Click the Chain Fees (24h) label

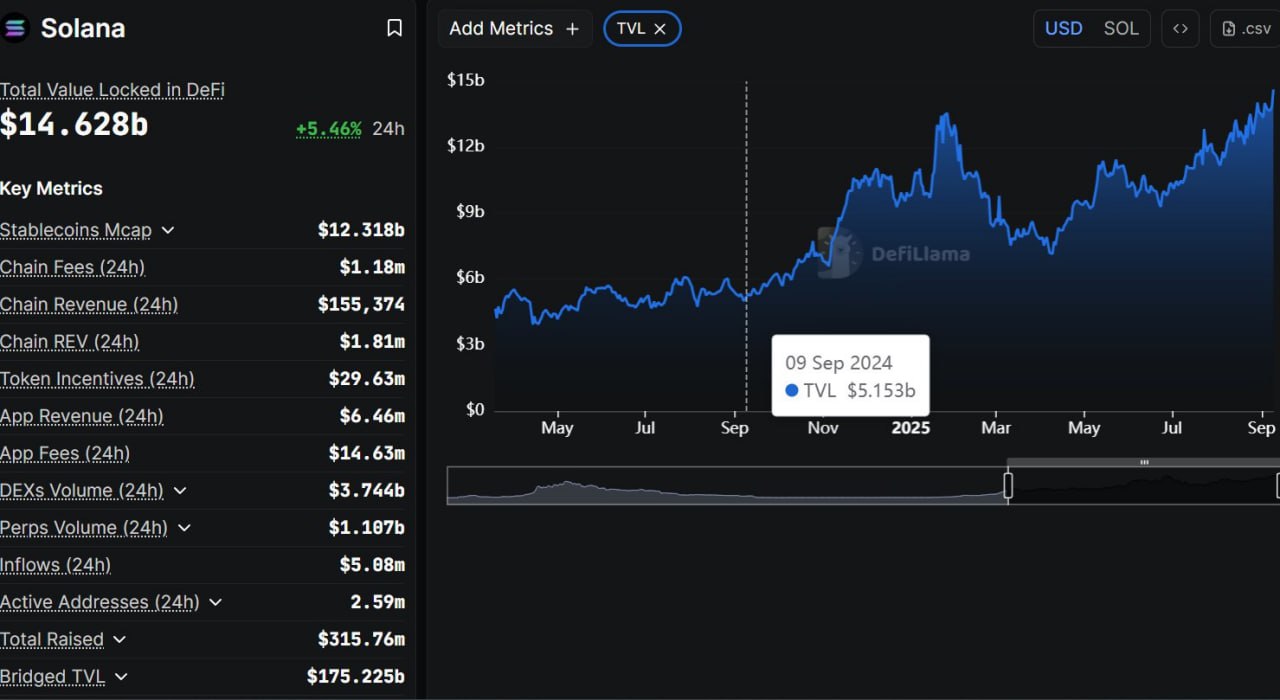72,267
